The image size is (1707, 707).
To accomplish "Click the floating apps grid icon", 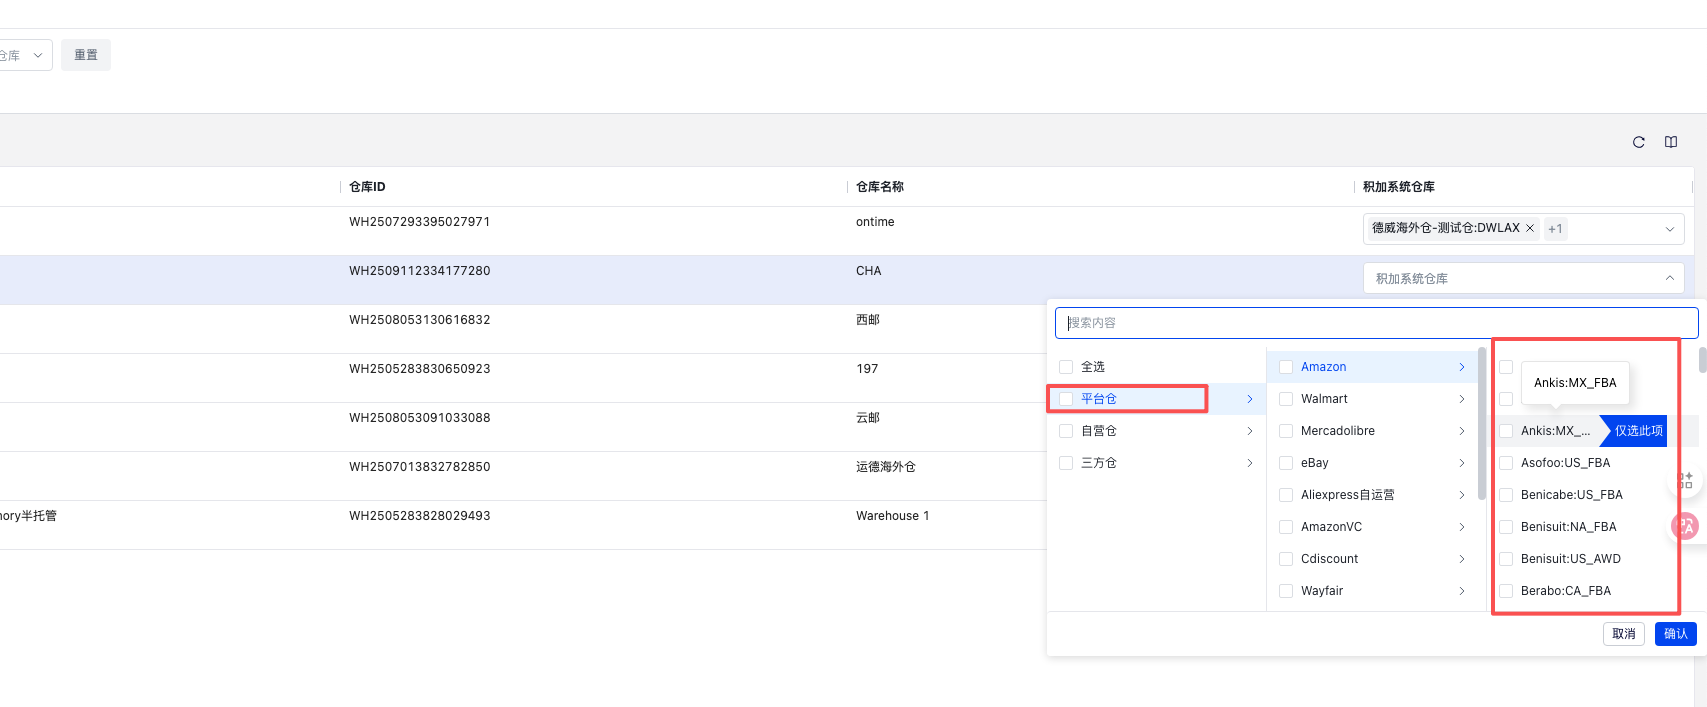I will pyautogui.click(x=1685, y=481).
